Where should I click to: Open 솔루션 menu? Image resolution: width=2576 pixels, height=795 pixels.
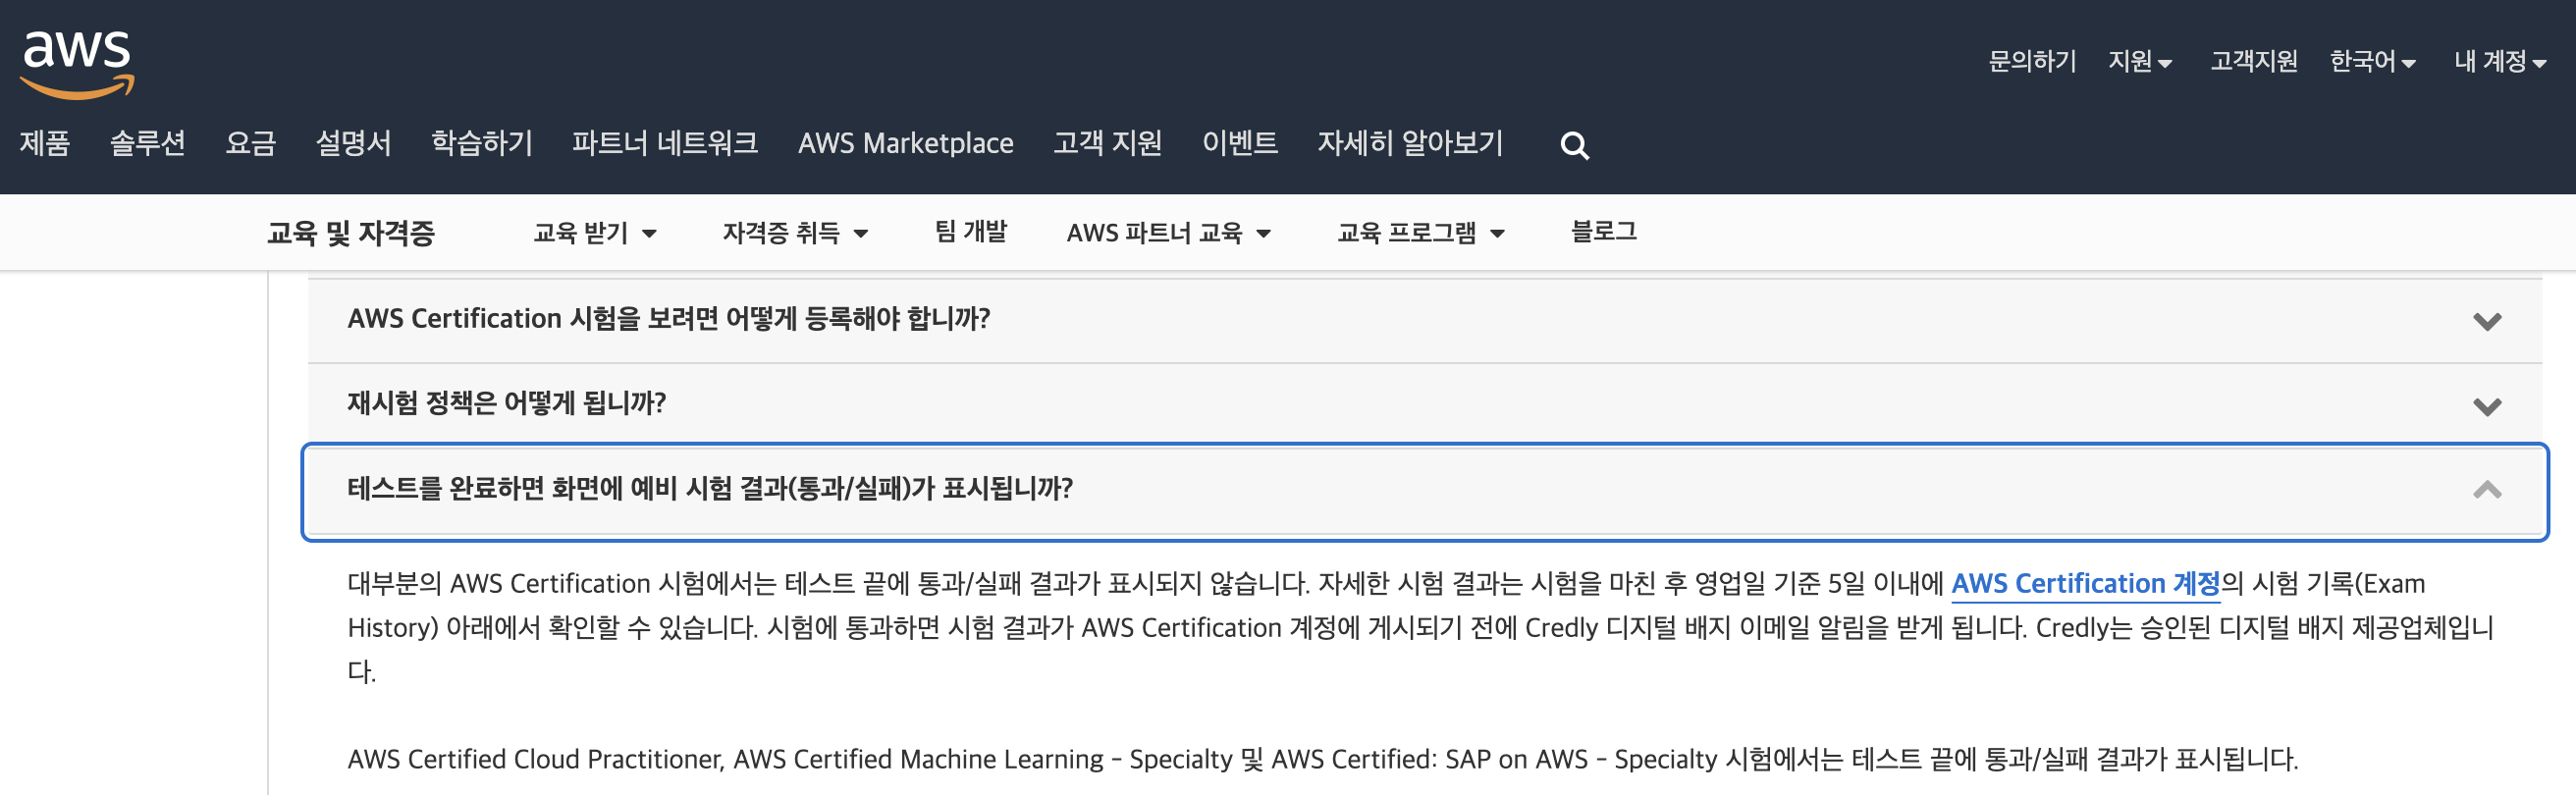click(x=148, y=143)
